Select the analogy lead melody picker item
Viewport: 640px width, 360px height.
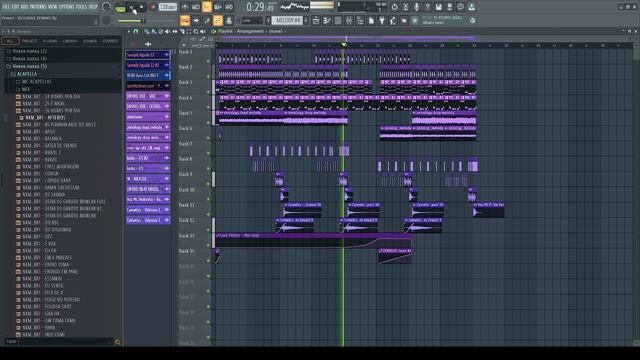(x=147, y=127)
